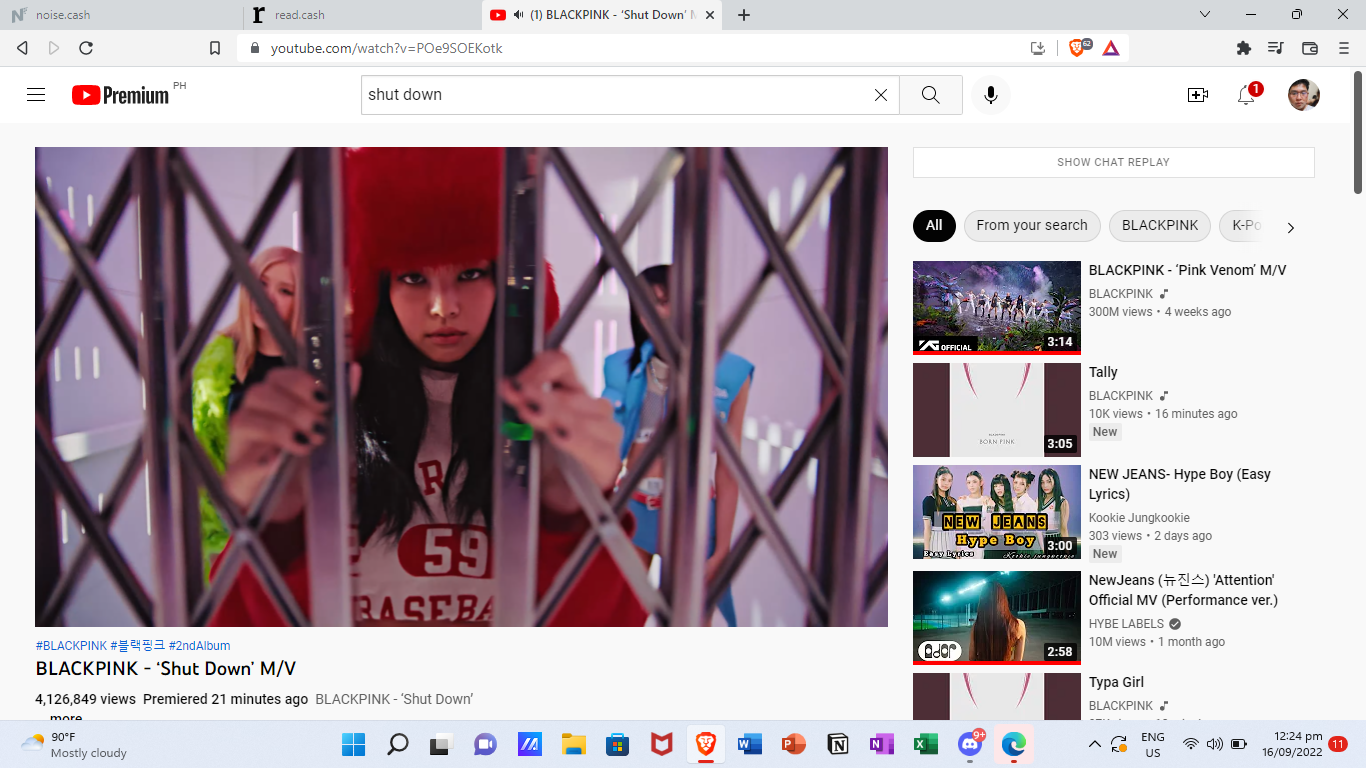Open the 'Tally' video title link
Image resolution: width=1366 pixels, height=768 pixels.
[1103, 372]
